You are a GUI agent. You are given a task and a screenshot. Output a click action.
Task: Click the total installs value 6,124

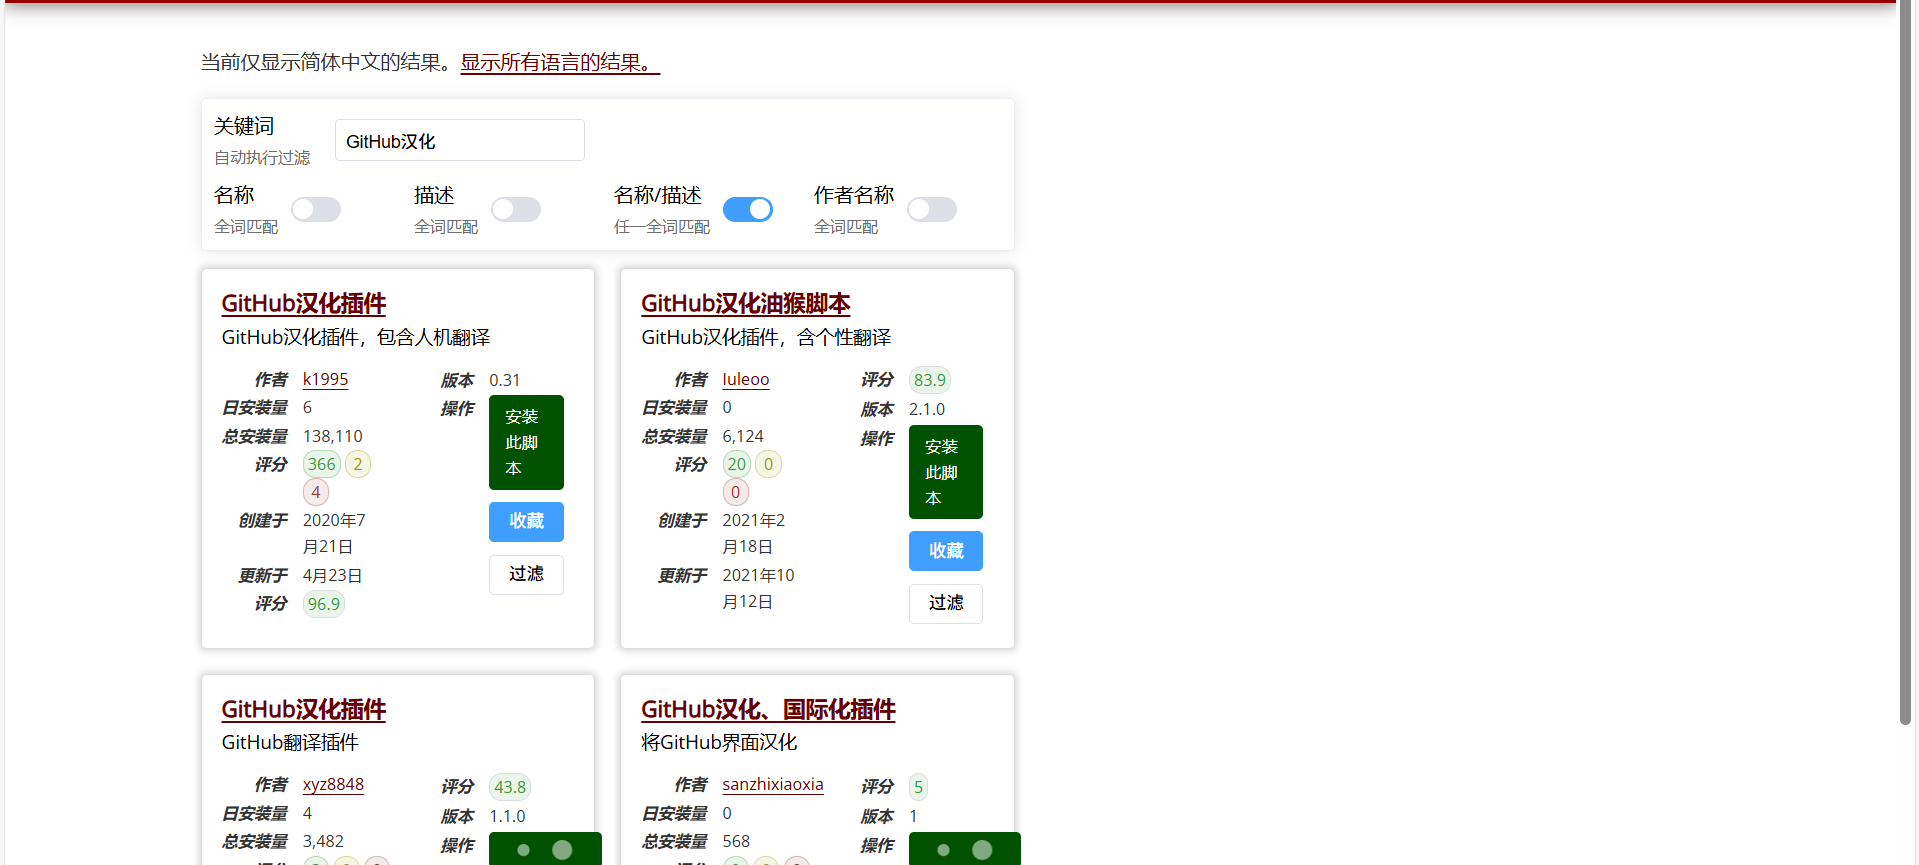(743, 436)
